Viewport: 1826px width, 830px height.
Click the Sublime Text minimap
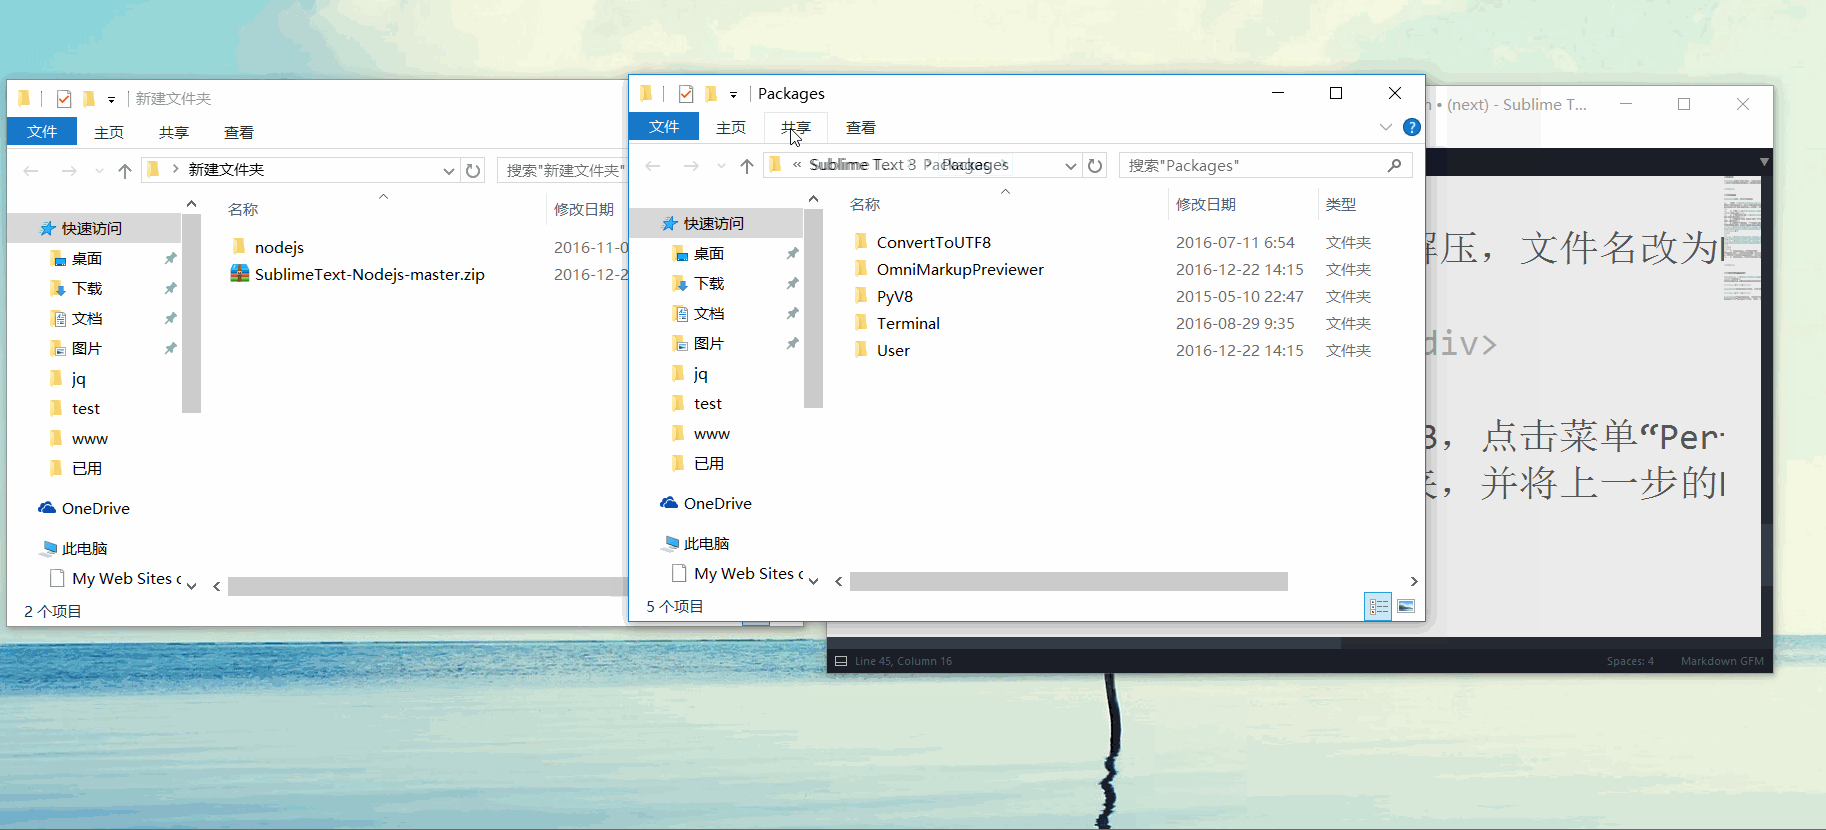1742,239
